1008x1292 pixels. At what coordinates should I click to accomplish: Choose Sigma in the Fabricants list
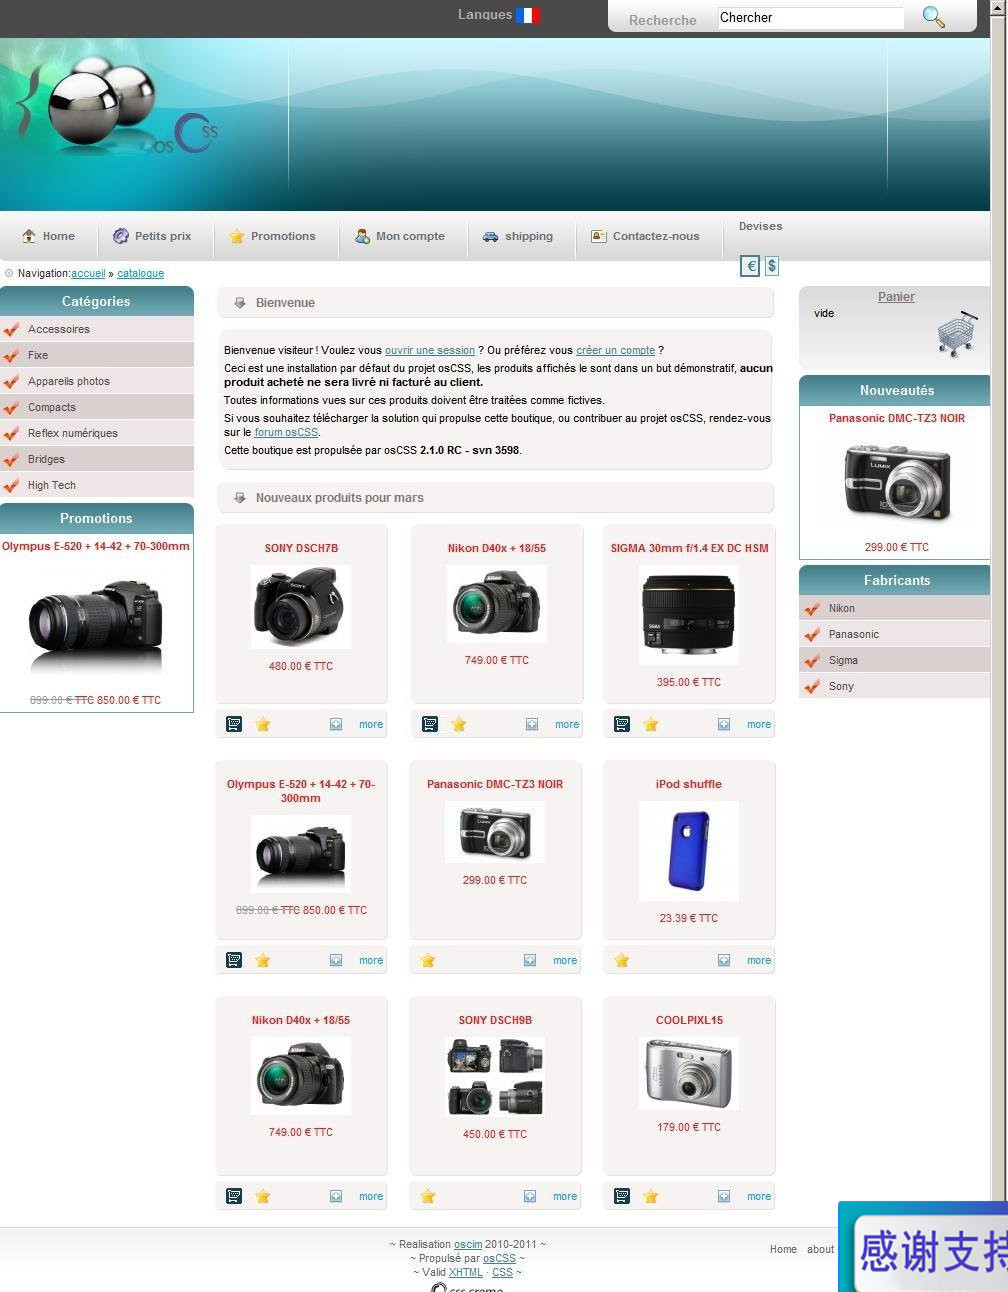(x=895, y=660)
